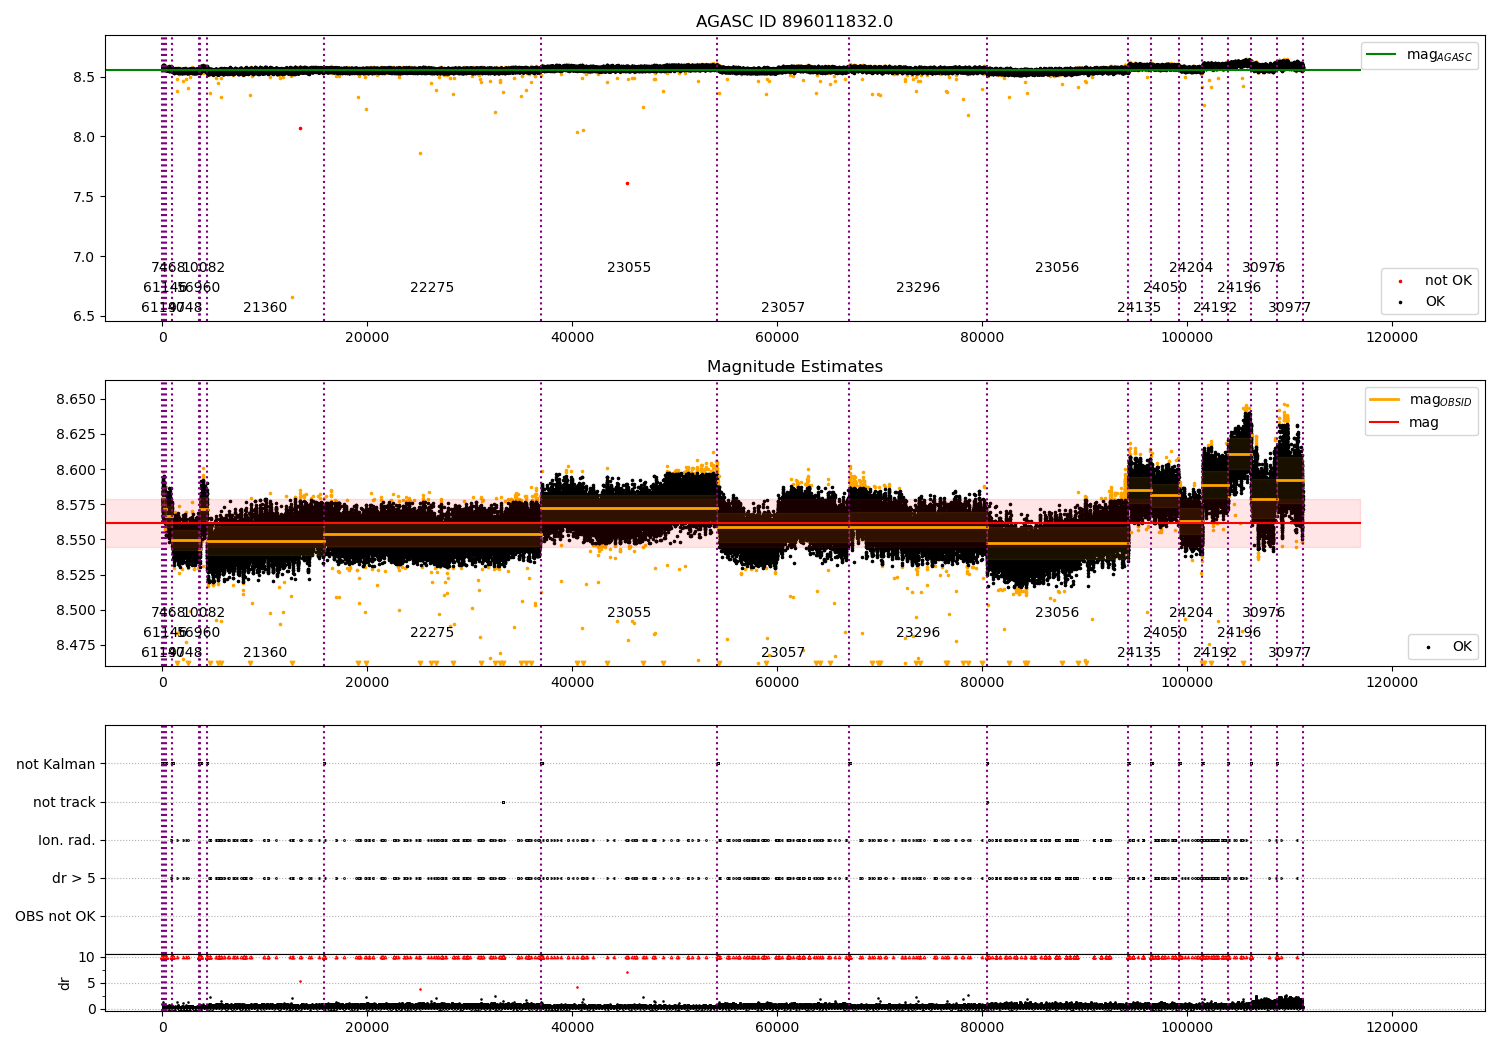Click the red outlier point near 8.07 magnitude
This screenshot has height=1050, width=1500.
point(300,128)
